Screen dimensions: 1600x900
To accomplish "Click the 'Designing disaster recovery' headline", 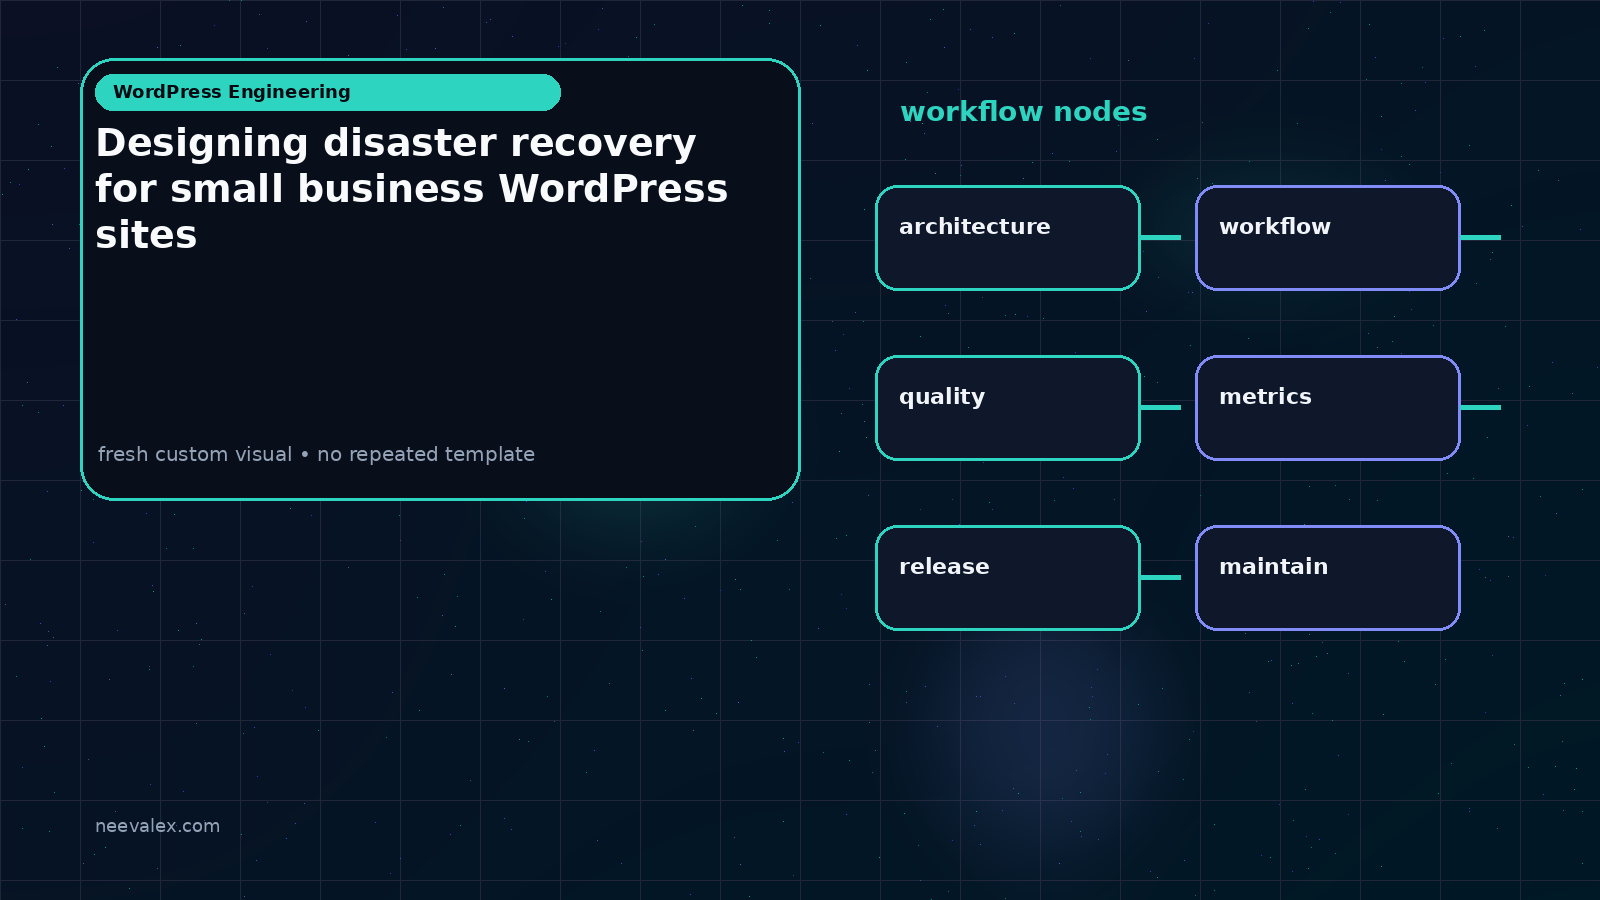I will point(411,189).
